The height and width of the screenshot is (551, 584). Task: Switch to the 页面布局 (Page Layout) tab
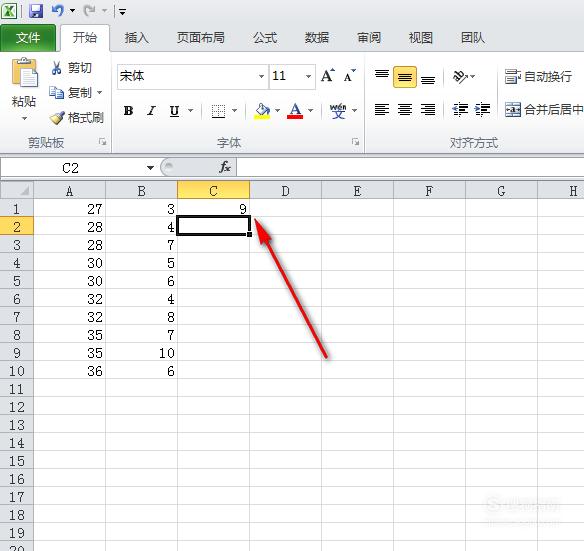click(201, 38)
